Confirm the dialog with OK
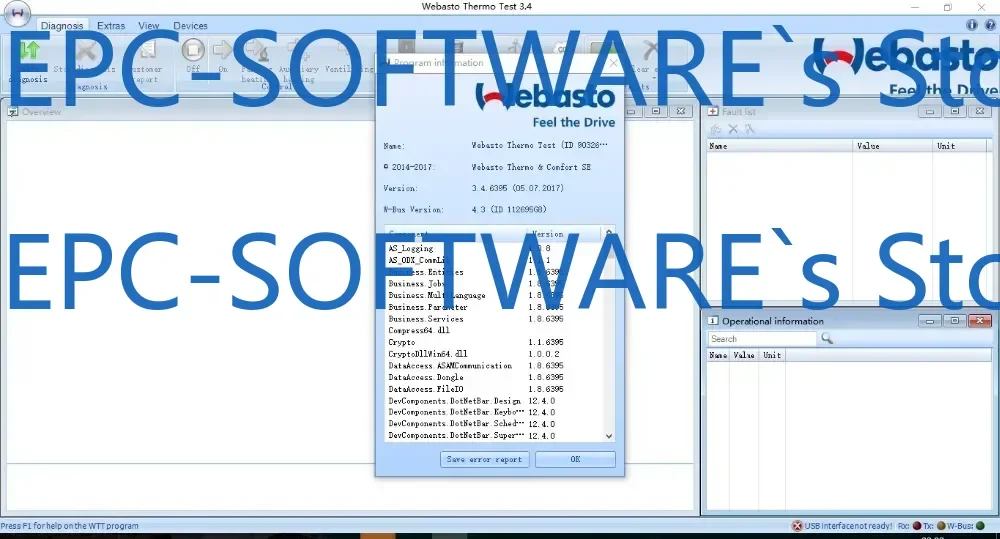Viewport: 1000px width, 539px height. 575,459
